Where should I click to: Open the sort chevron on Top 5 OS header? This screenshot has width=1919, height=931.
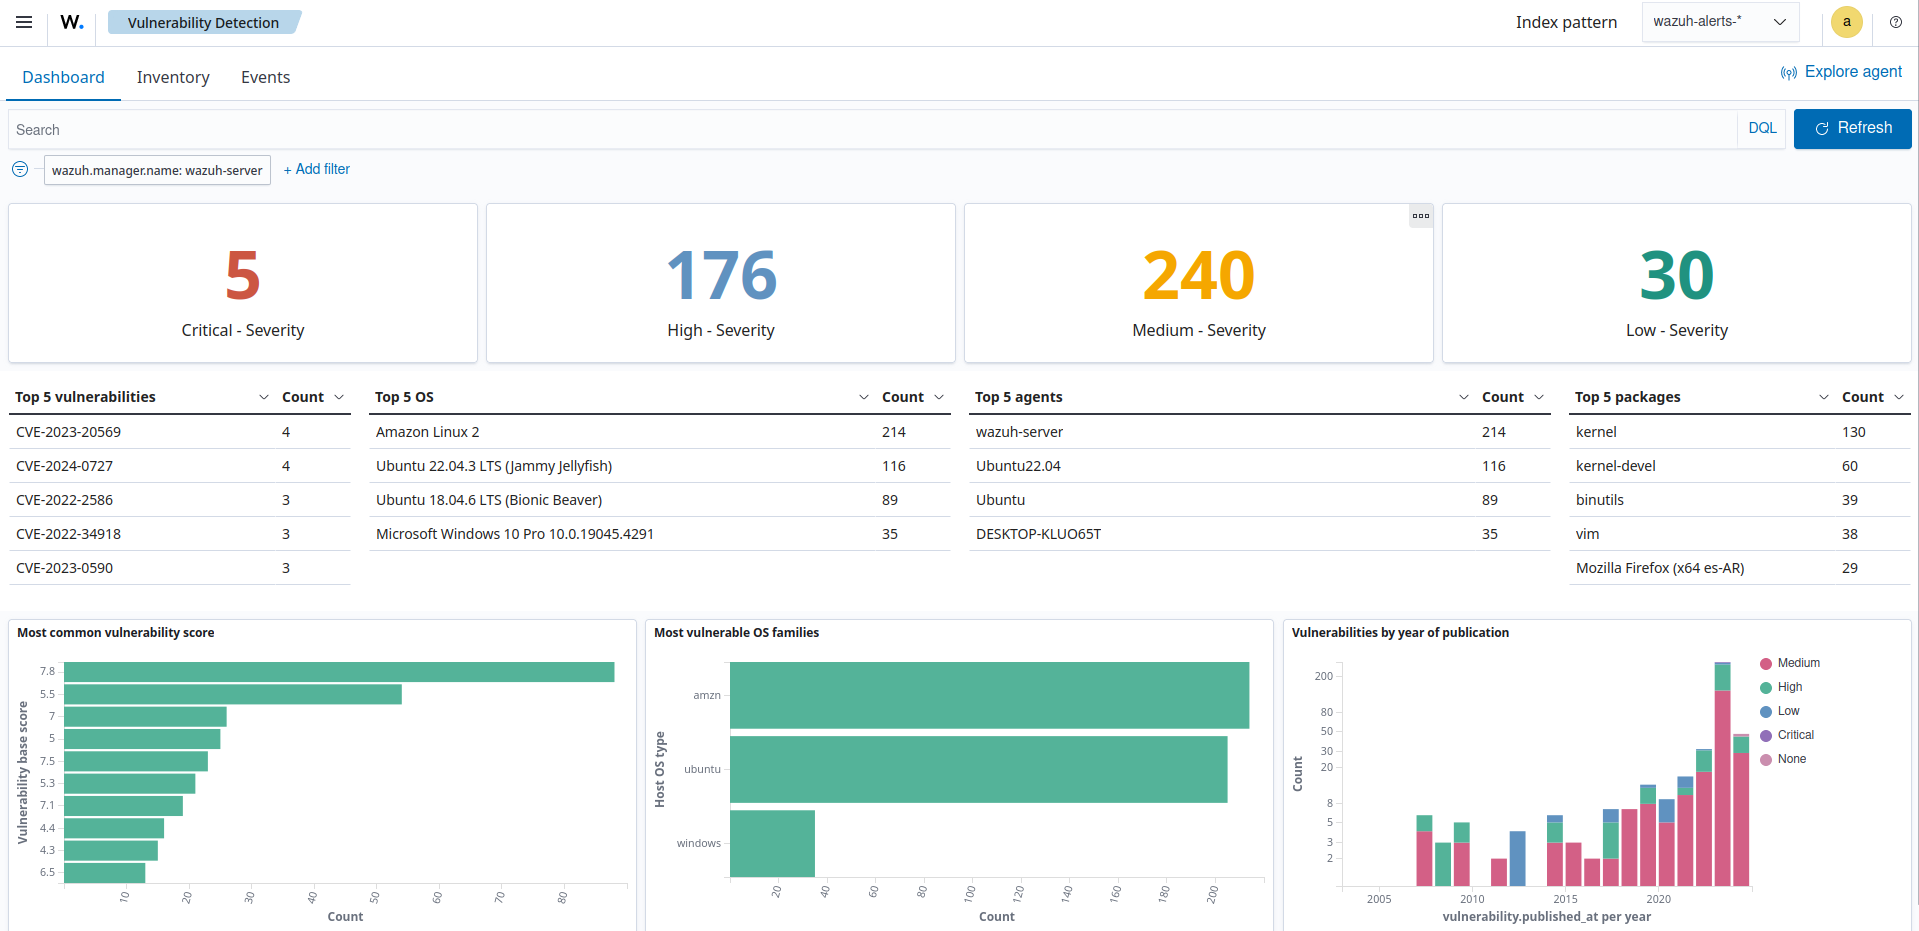[863, 397]
